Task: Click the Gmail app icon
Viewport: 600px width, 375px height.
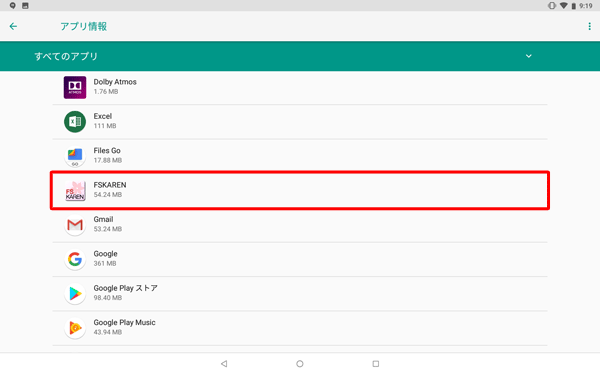Action: (75, 225)
